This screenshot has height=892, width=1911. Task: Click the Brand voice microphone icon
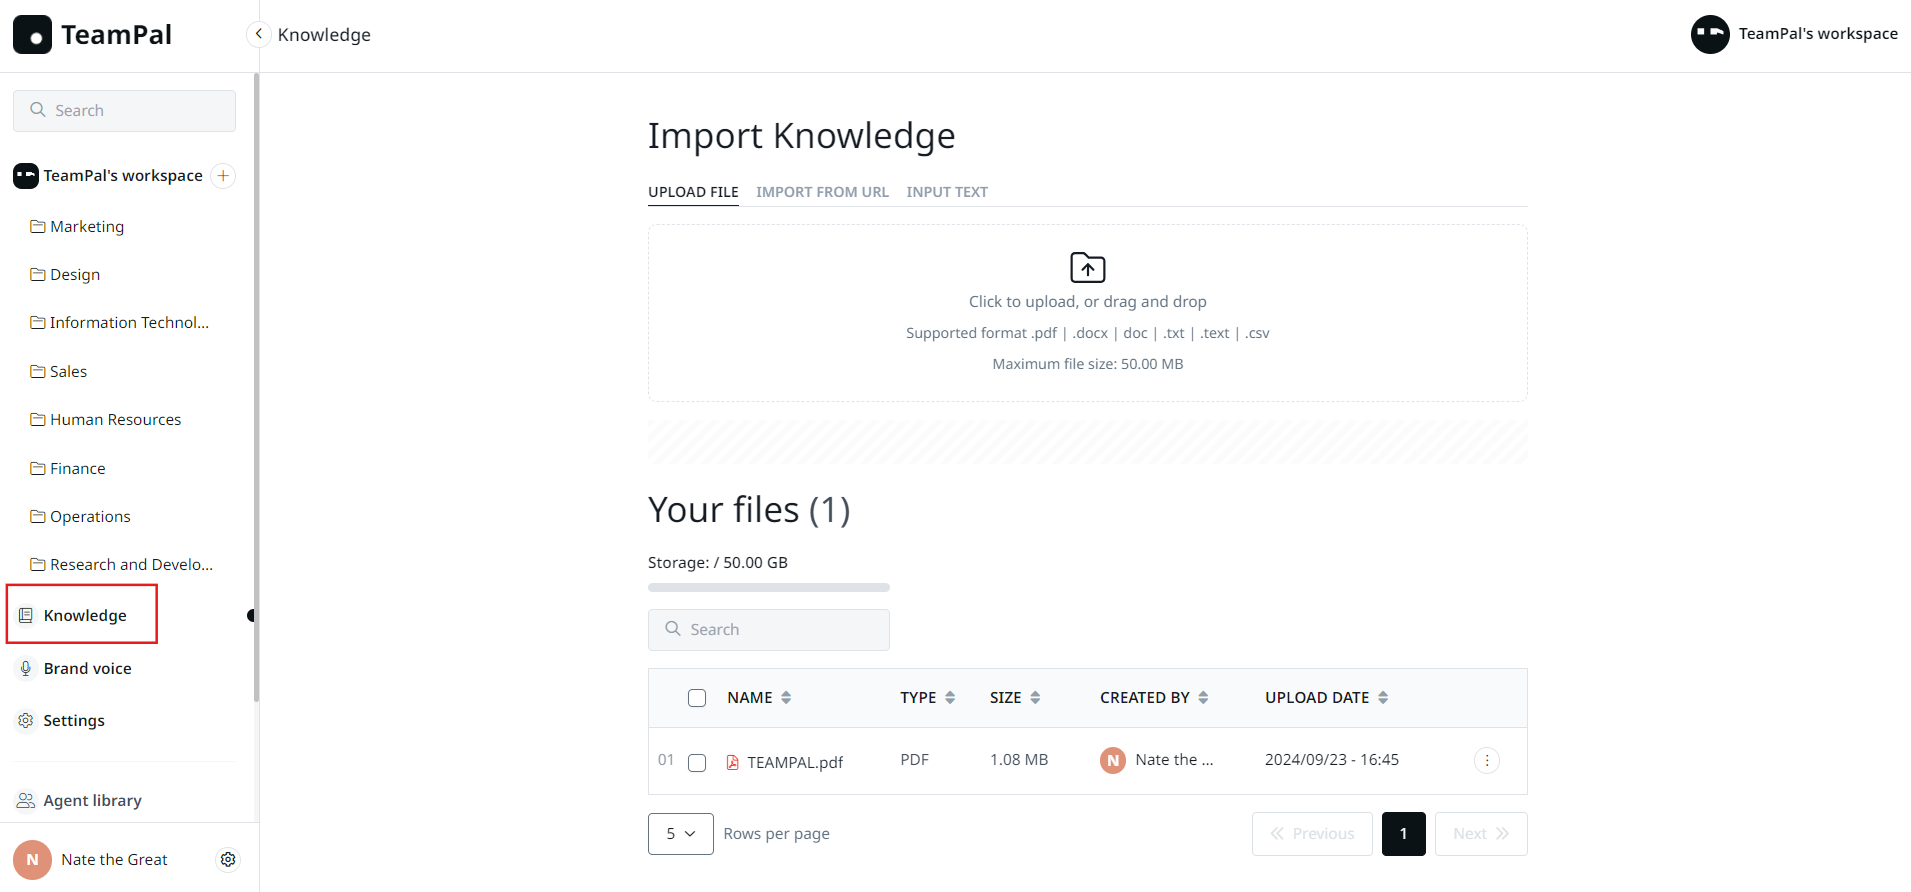(26, 669)
